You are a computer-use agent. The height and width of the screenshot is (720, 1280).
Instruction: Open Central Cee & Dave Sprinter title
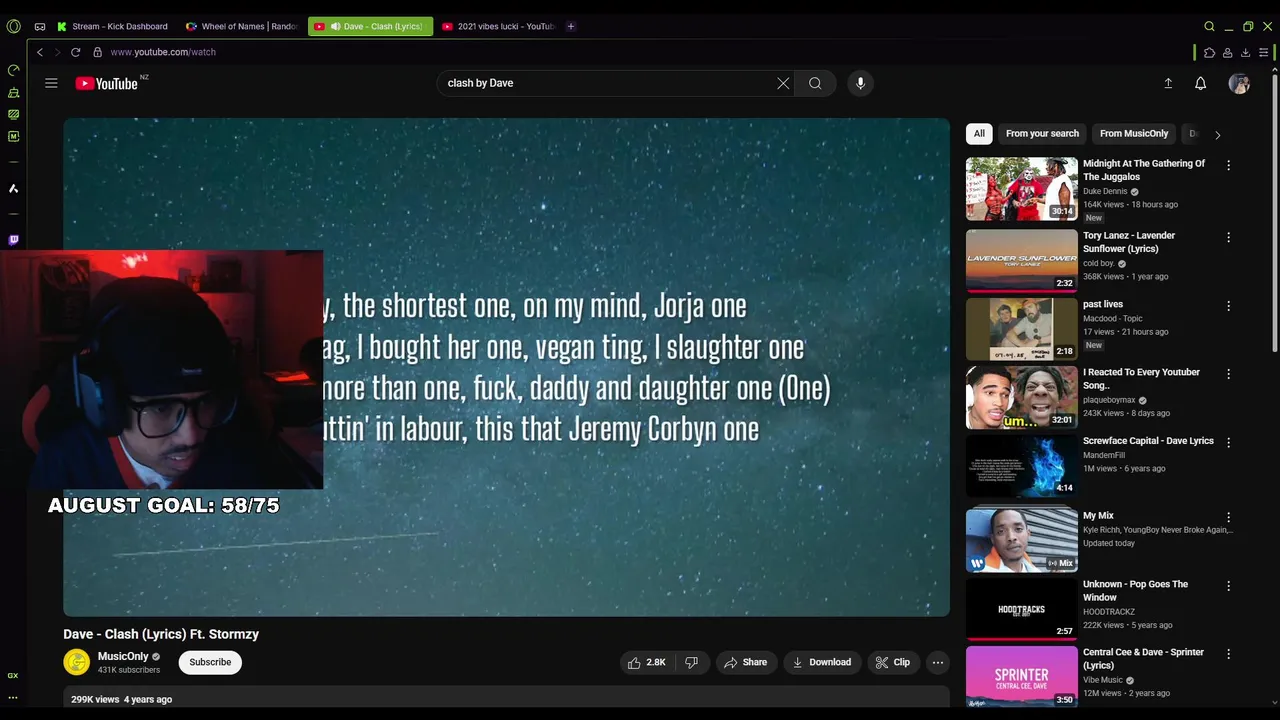point(1143,658)
